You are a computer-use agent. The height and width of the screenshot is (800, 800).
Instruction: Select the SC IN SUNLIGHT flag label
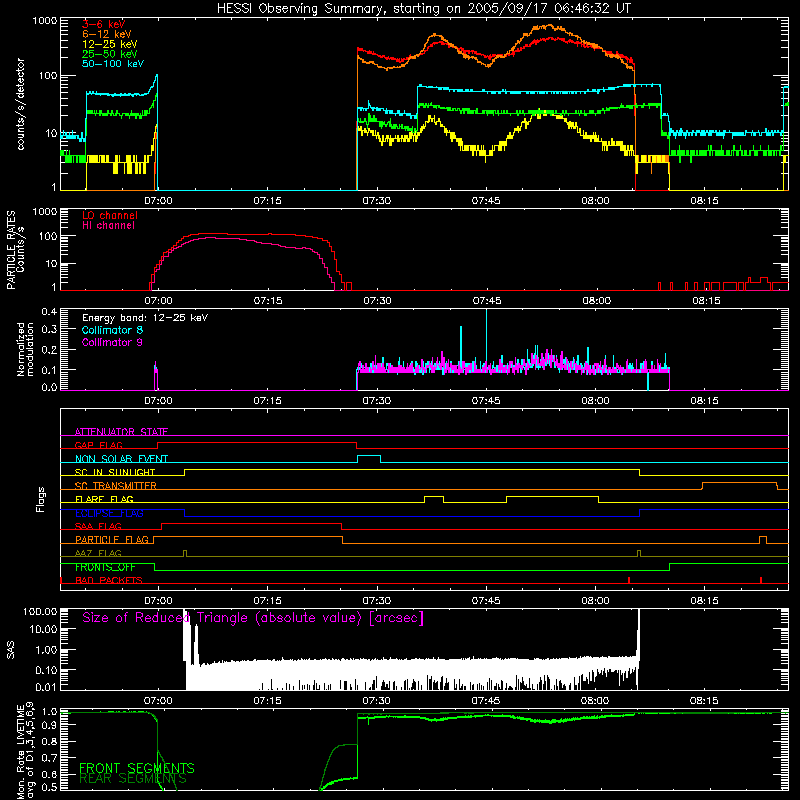[115, 472]
